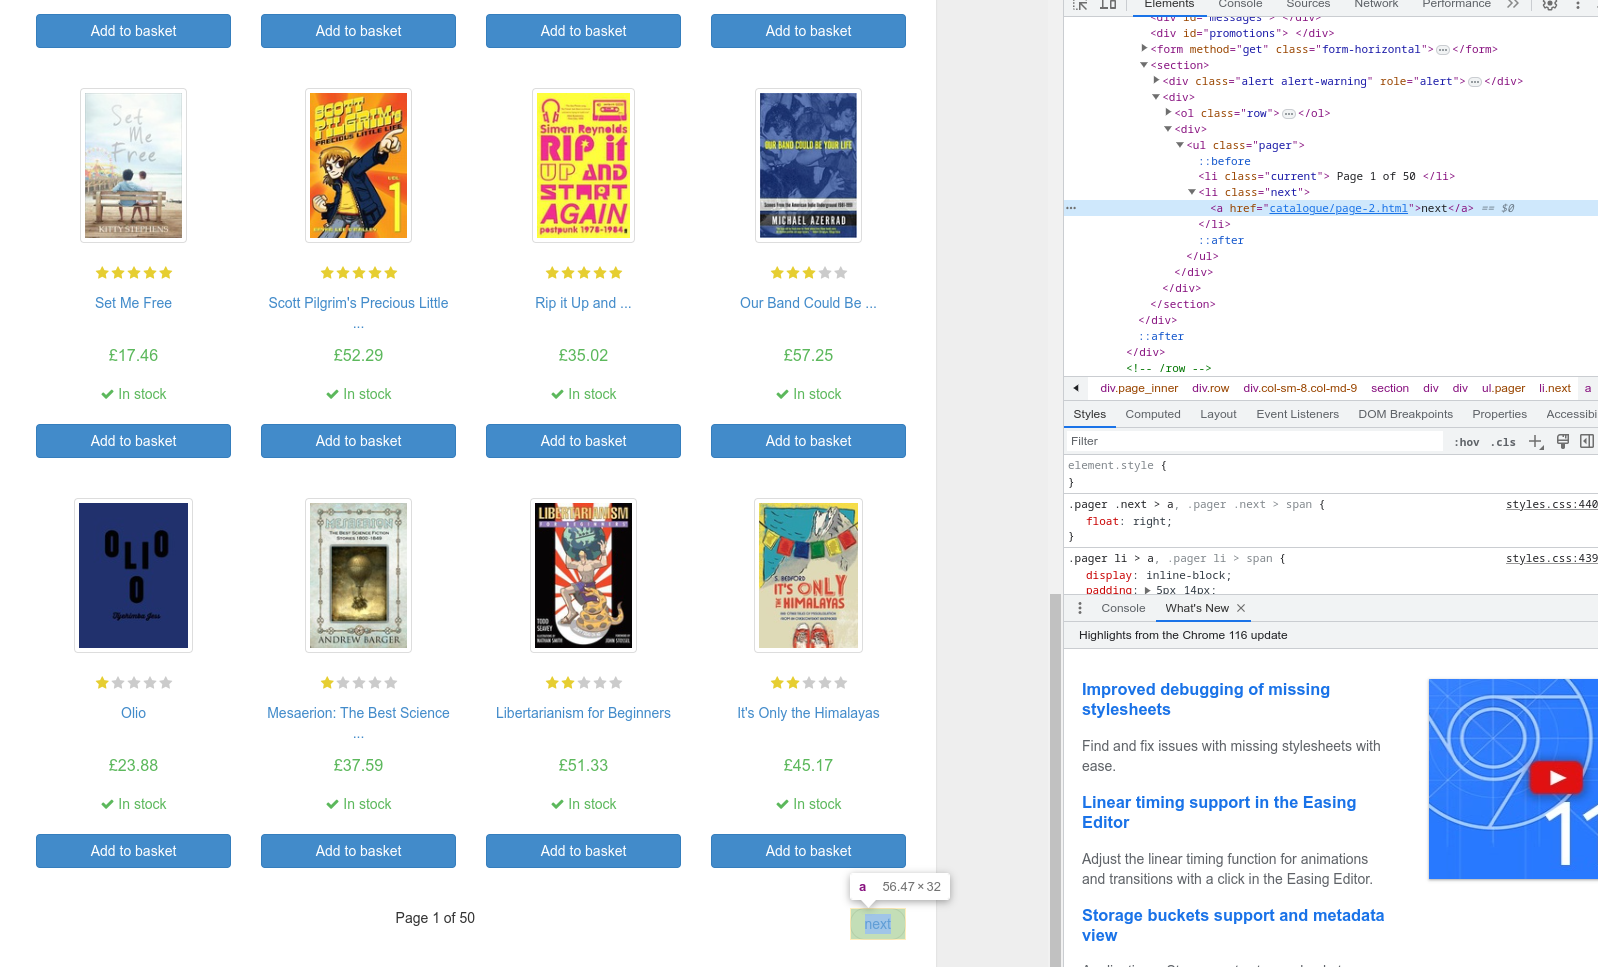Open DevTools settings gear
This screenshot has width=1598, height=967.
1549,5
